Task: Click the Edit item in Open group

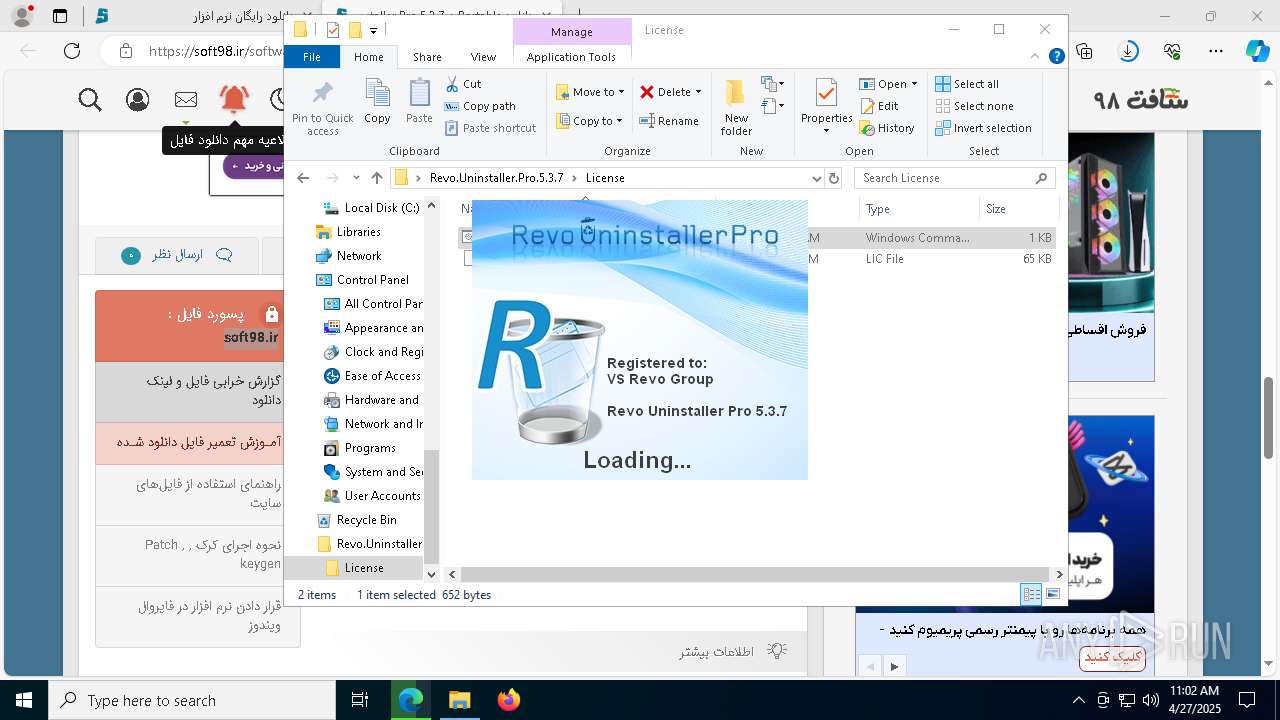Action: pyautogui.click(x=879, y=106)
